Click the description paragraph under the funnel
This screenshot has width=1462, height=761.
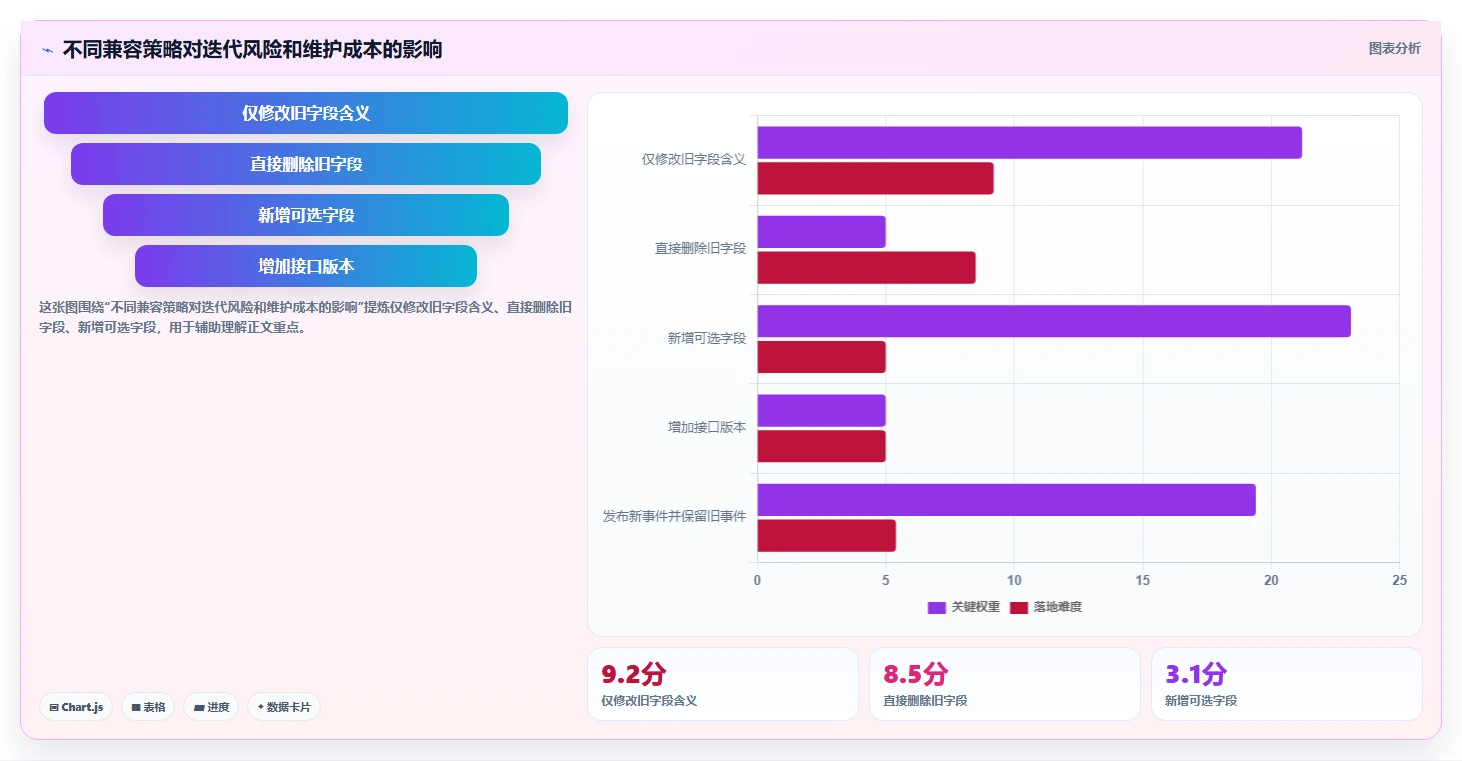coord(305,317)
